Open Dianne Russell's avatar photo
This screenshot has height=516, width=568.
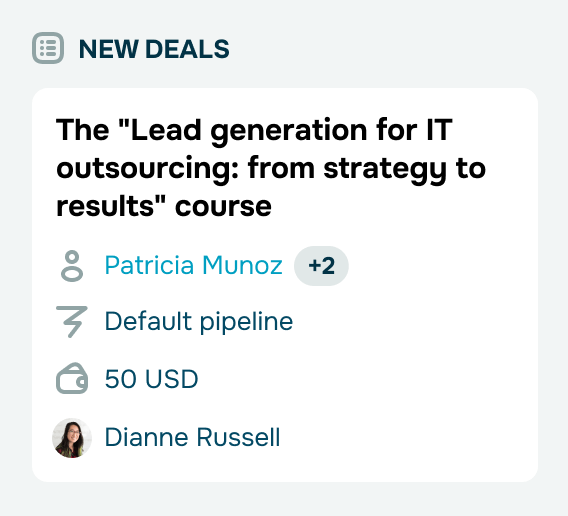click(72, 438)
